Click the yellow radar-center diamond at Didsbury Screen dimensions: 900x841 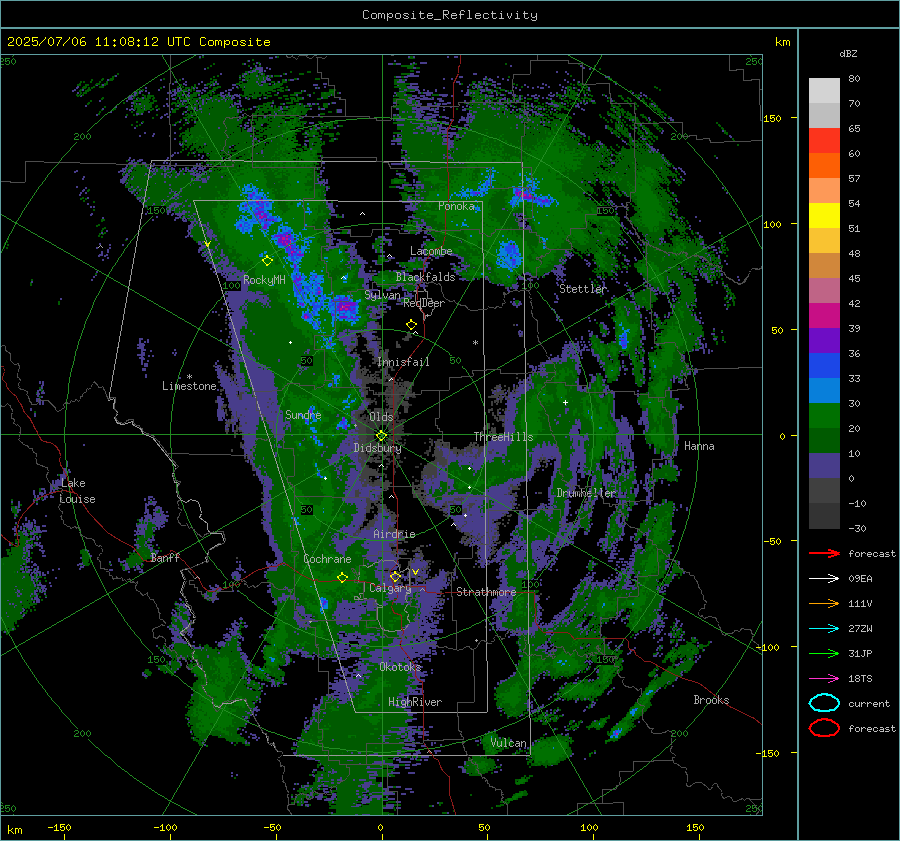[381, 435]
